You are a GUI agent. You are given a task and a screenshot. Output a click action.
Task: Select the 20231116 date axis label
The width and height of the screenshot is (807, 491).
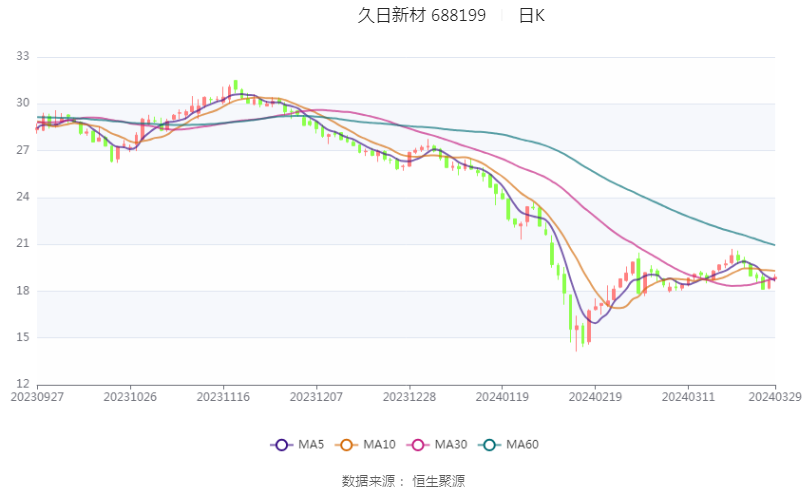(x=223, y=397)
